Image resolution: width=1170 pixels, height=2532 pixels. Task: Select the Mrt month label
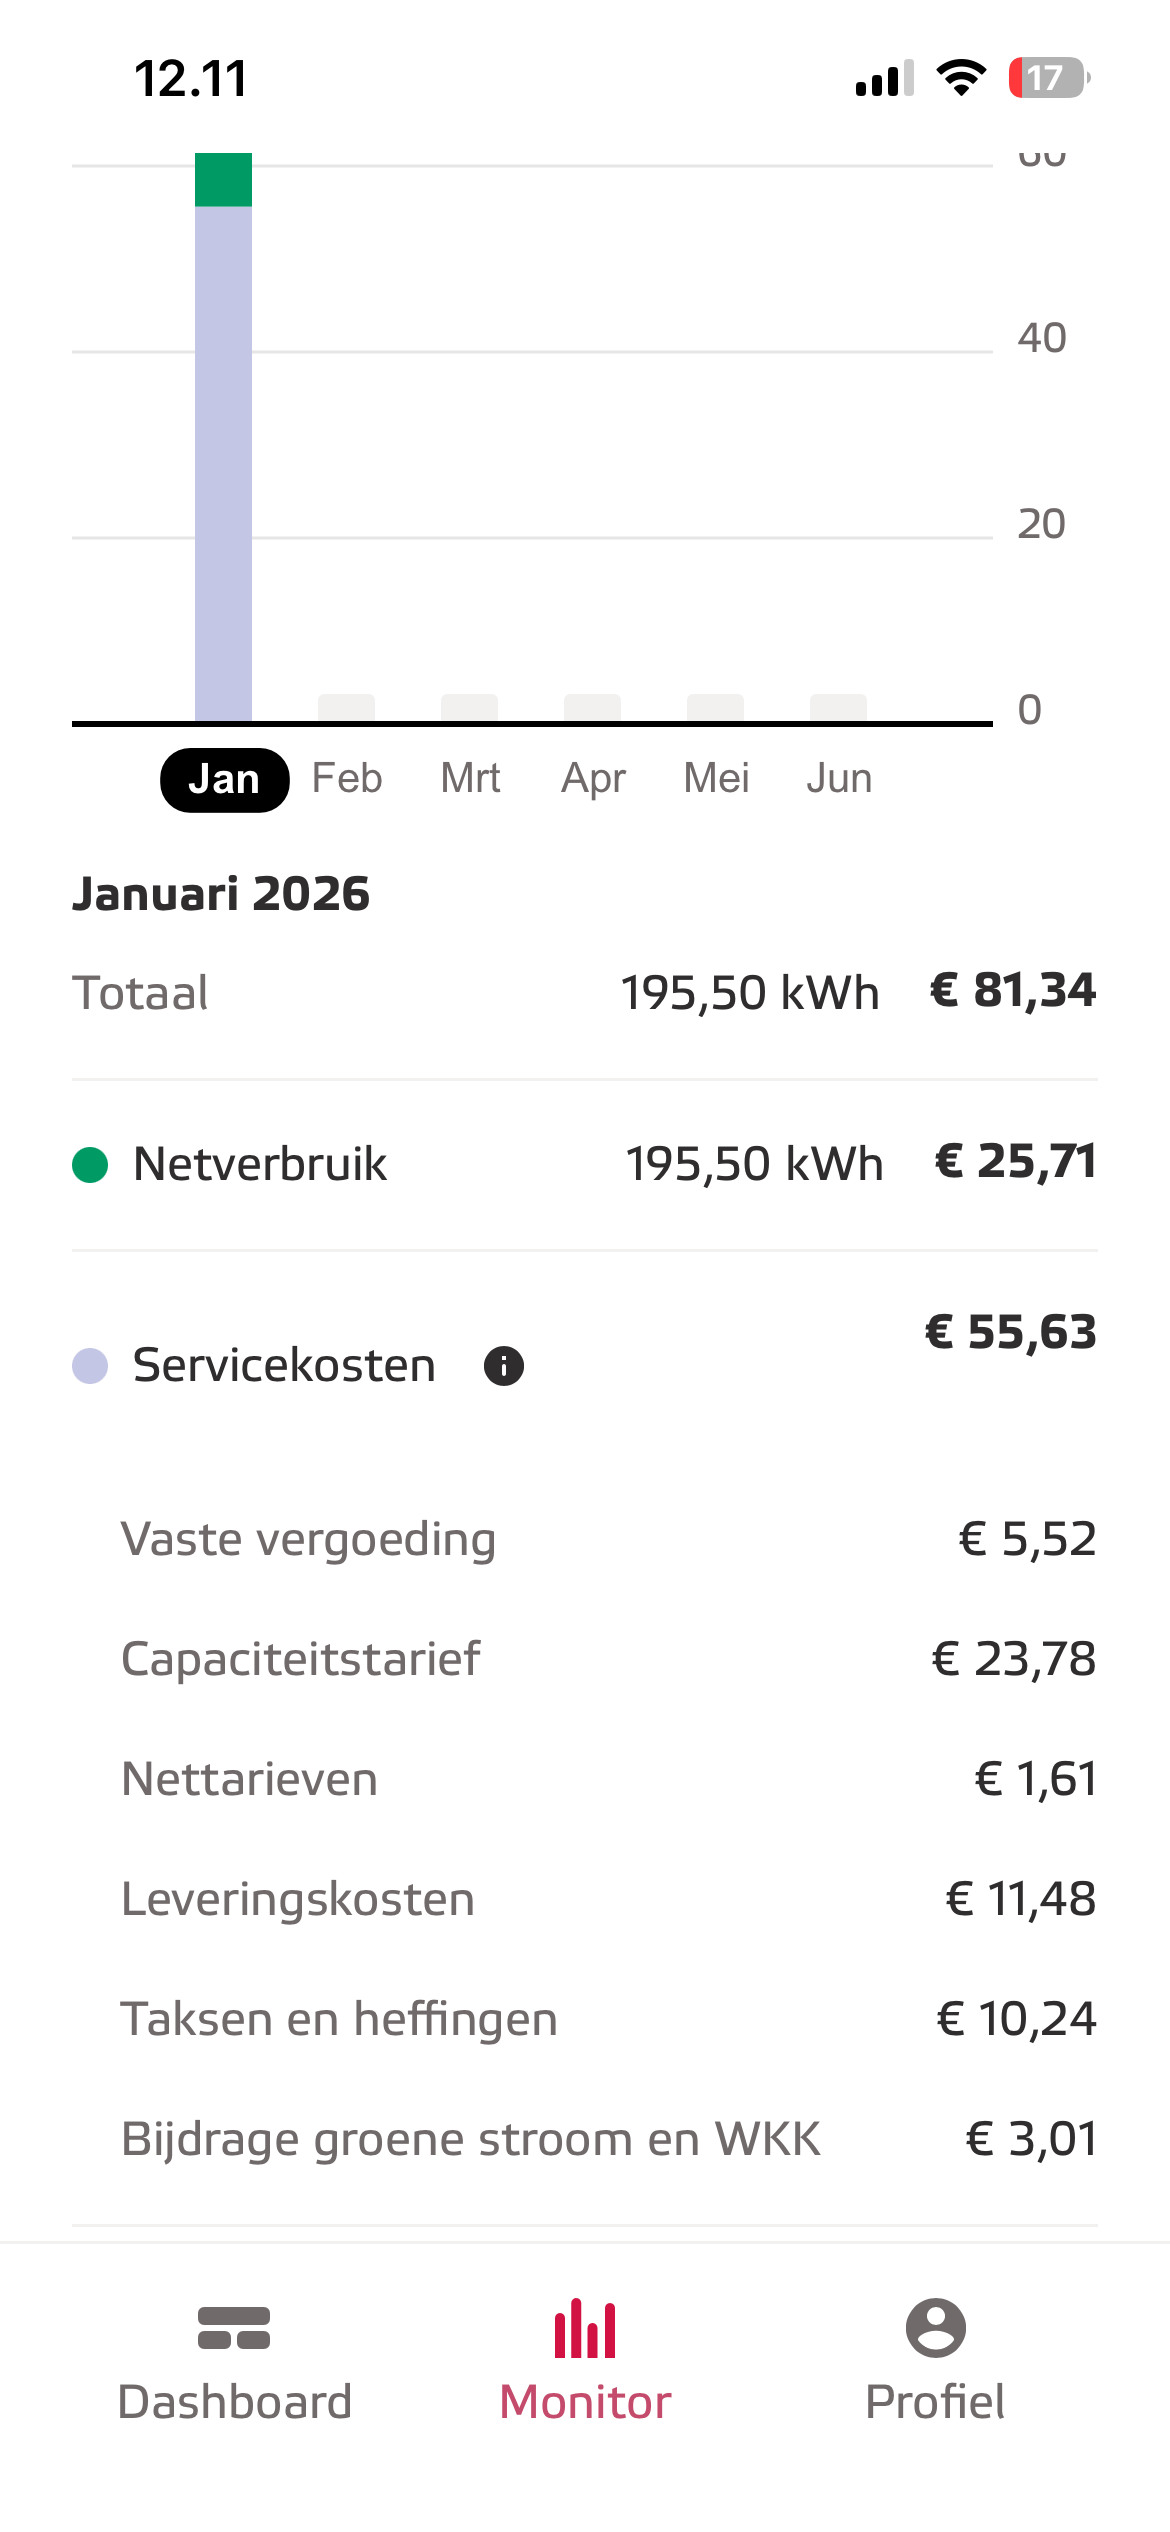470,779
